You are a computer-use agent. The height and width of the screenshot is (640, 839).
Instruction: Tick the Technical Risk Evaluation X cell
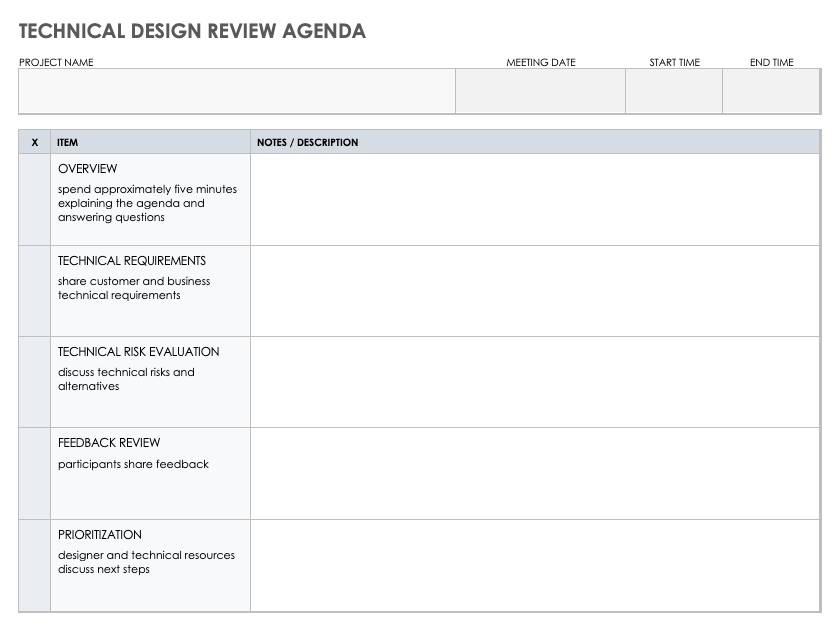[35, 382]
